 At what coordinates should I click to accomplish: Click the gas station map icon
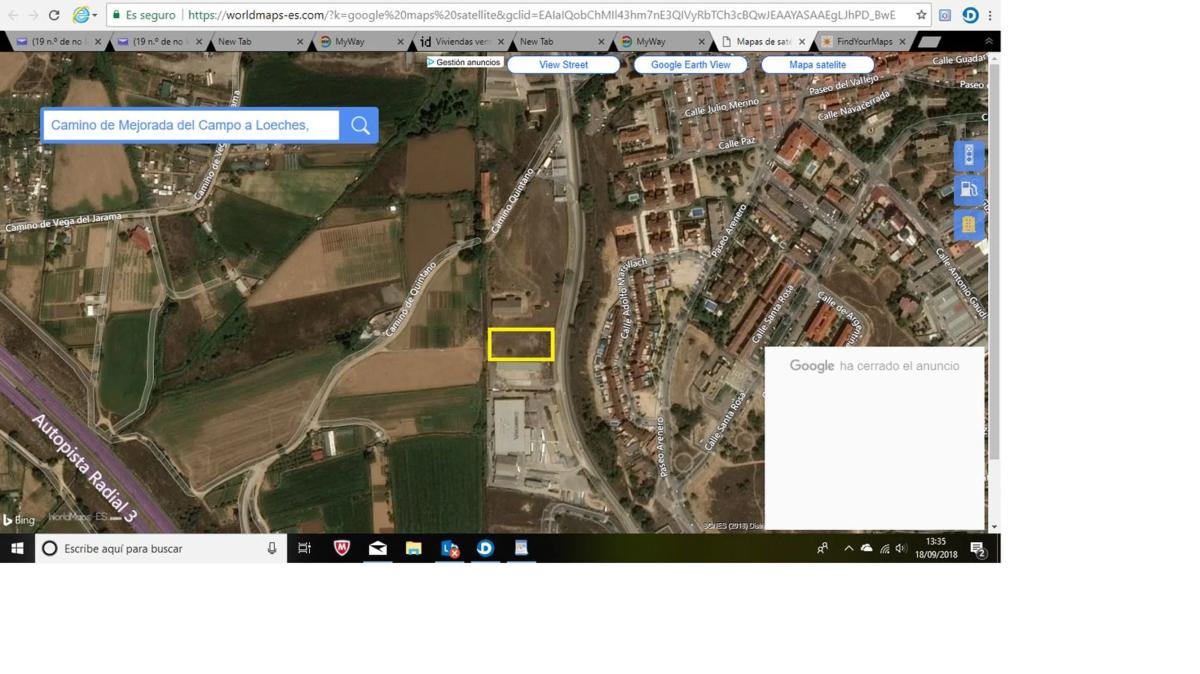tap(968, 190)
